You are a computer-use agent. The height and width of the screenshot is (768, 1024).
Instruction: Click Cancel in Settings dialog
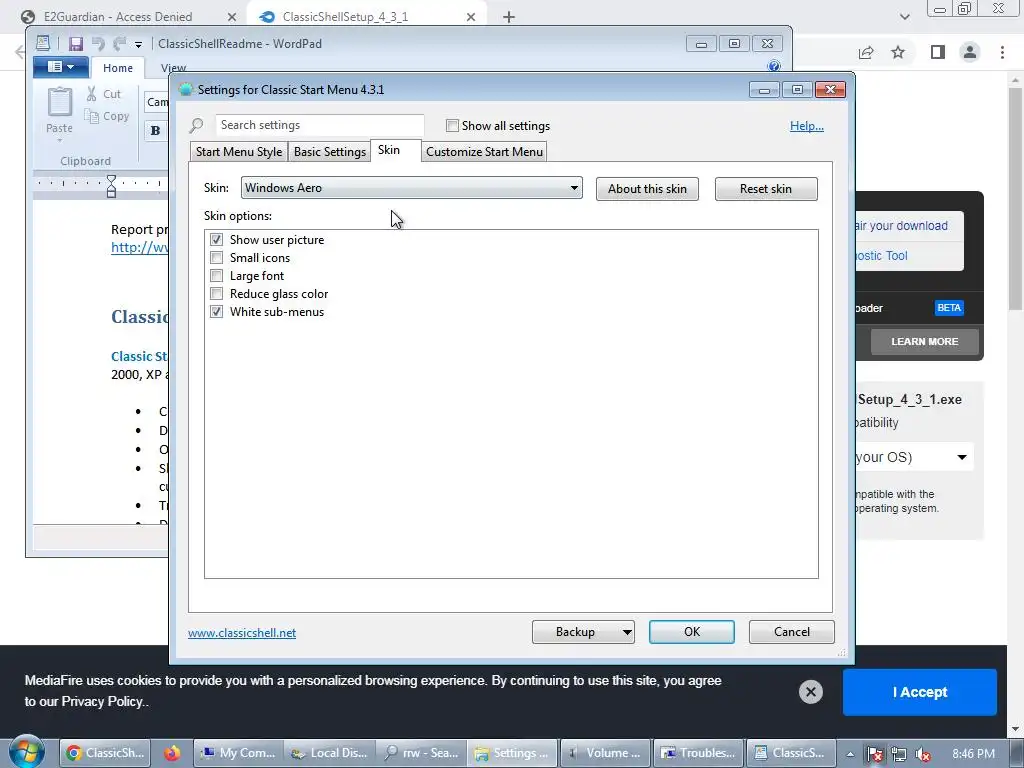[792, 632]
